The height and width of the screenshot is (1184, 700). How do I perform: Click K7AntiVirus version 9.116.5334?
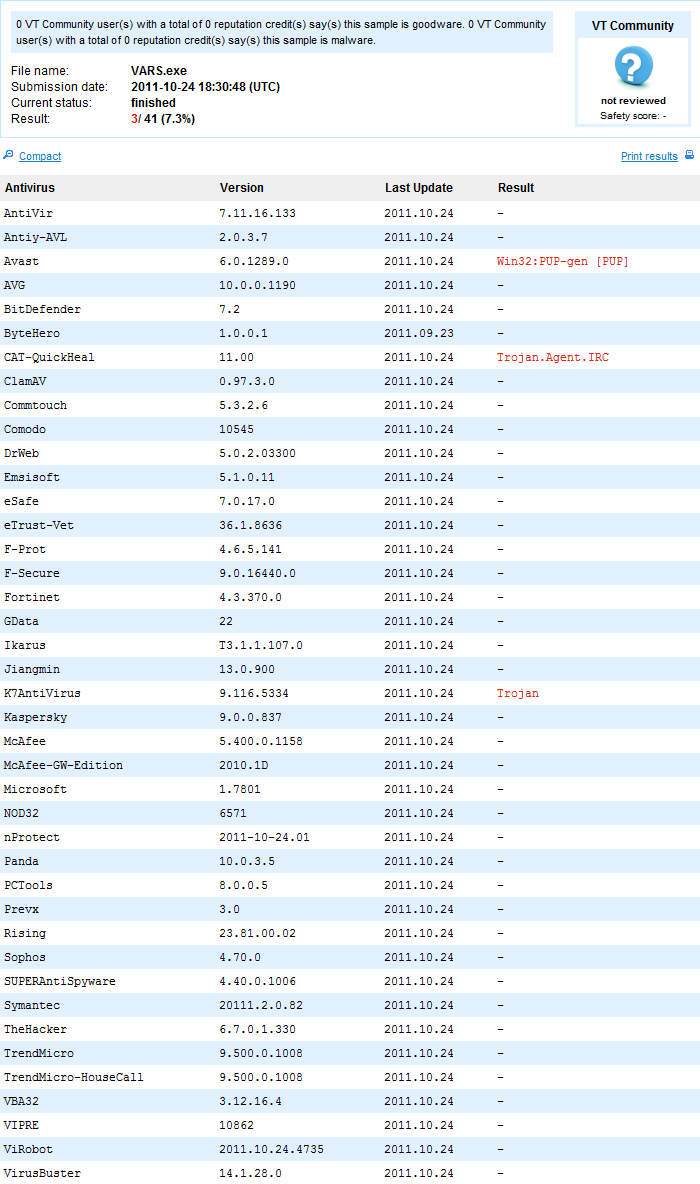[254, 693]
